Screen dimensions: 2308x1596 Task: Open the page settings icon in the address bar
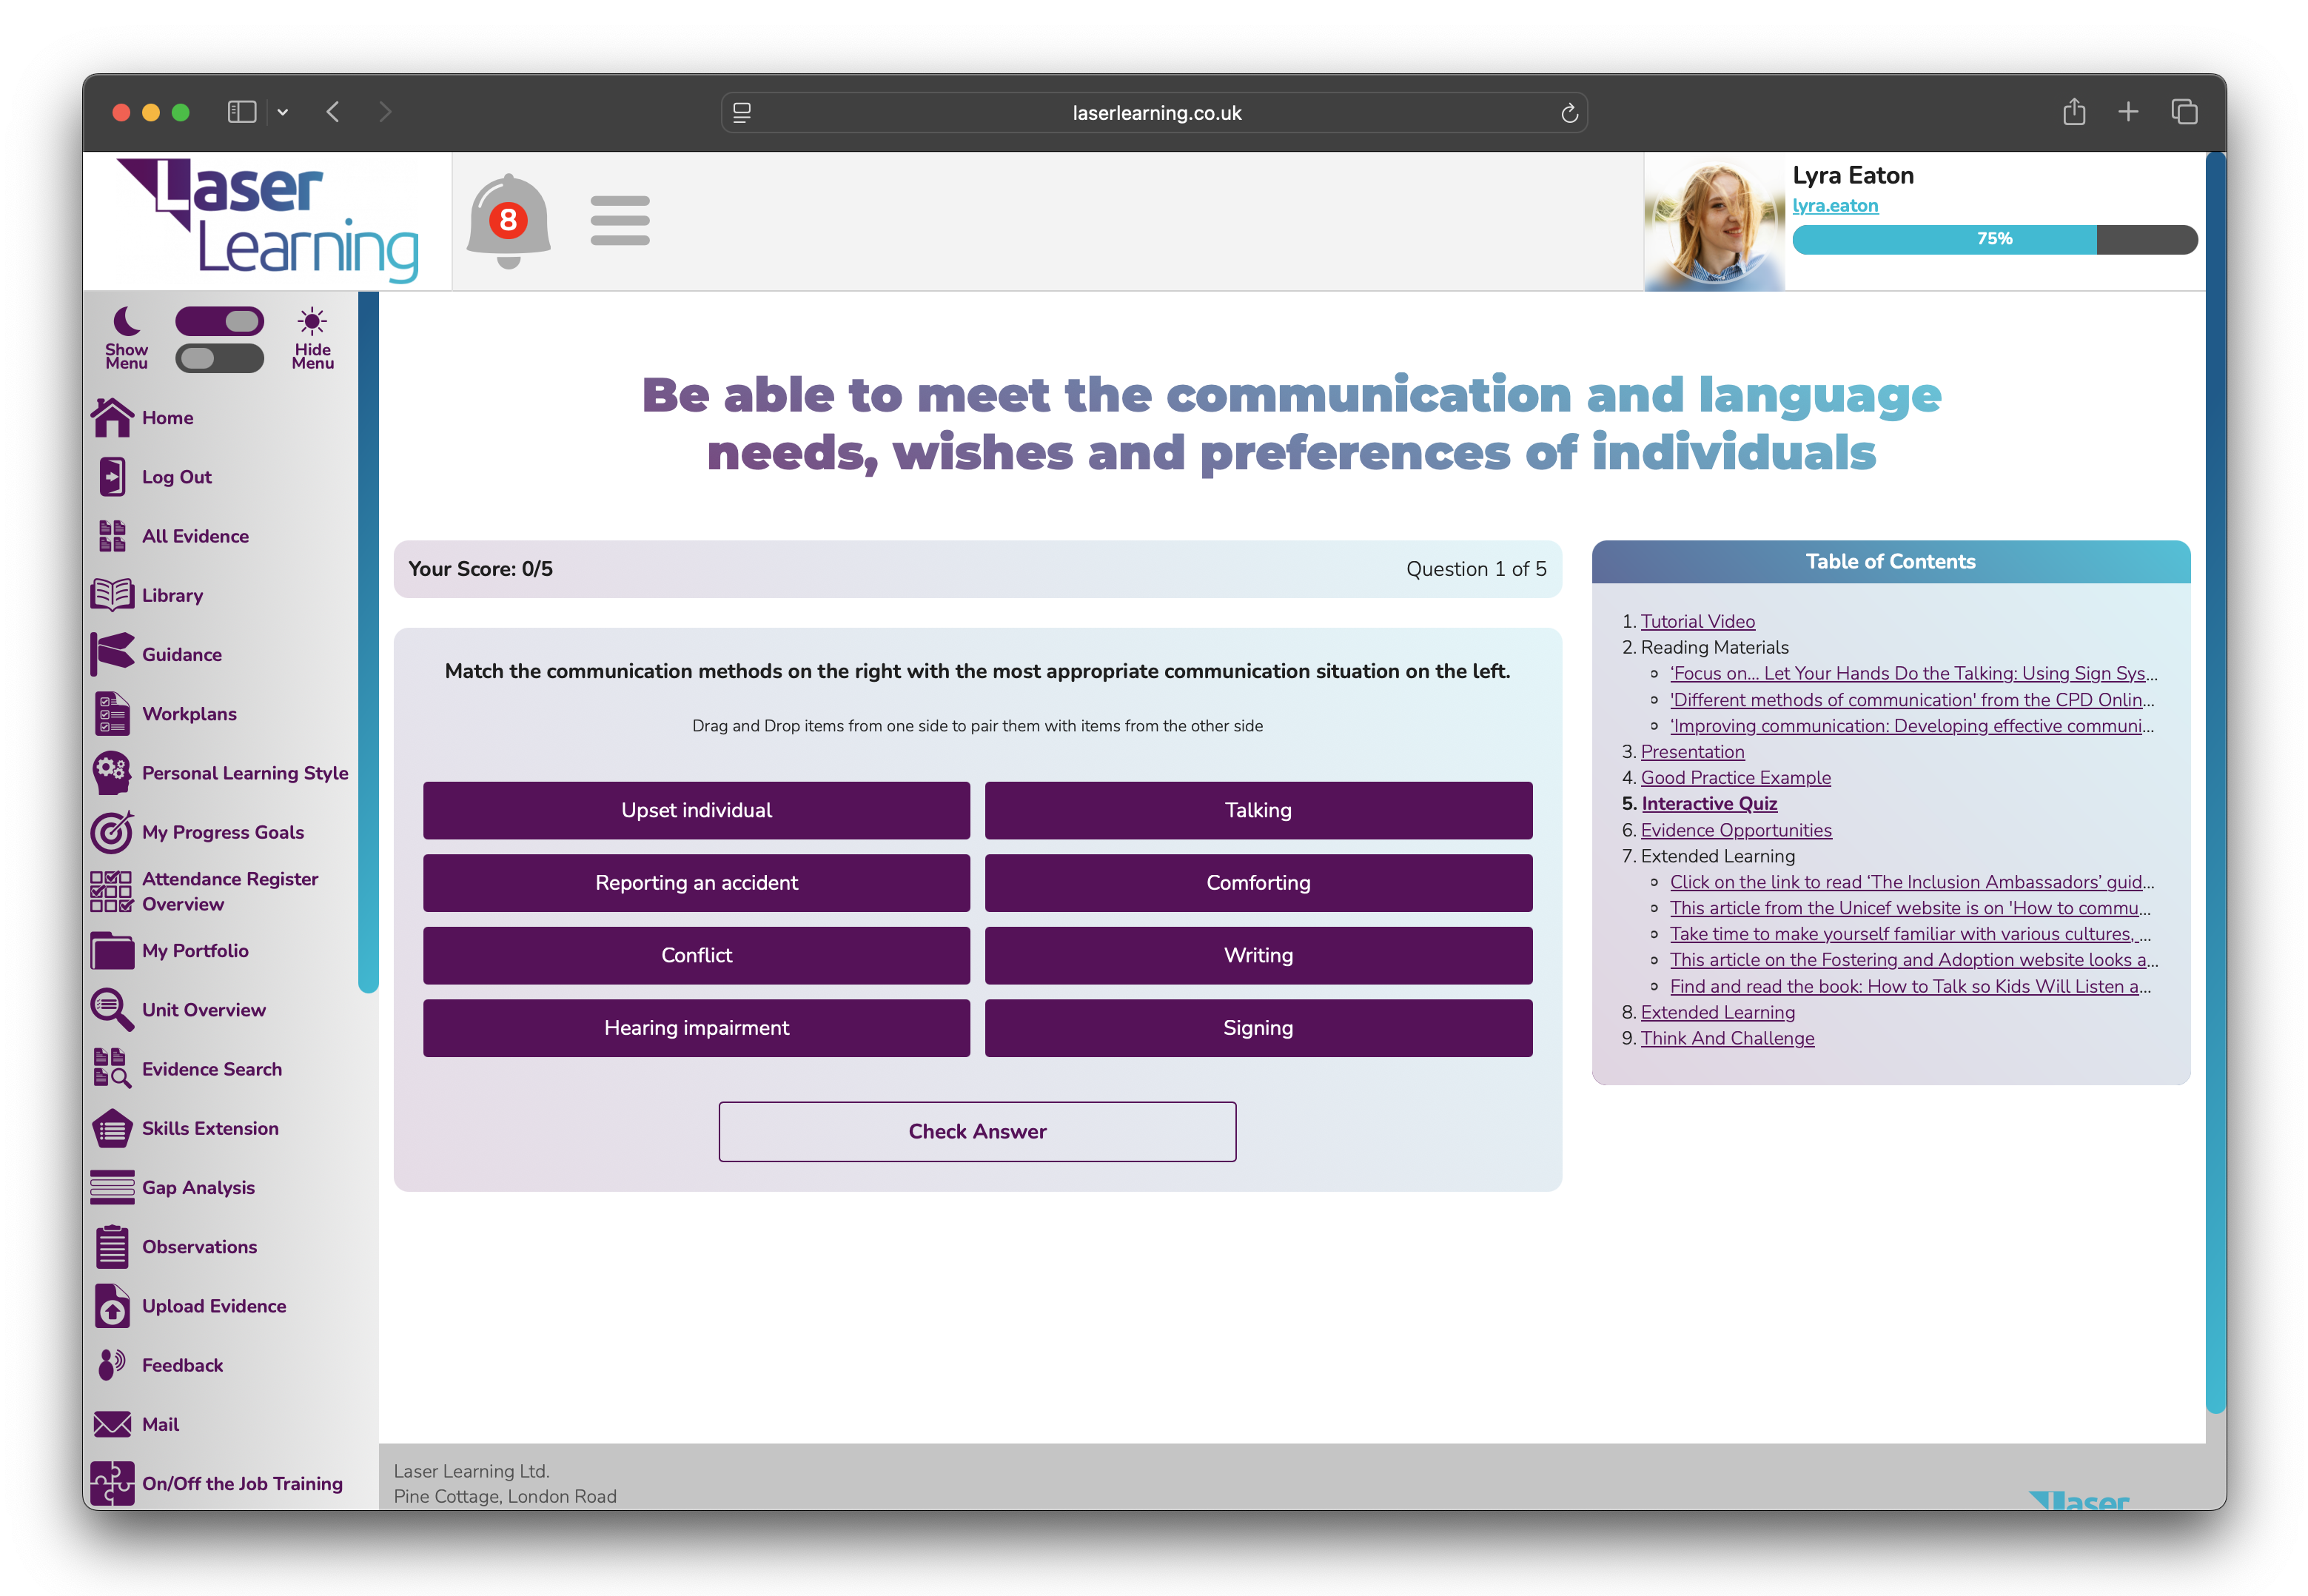(x=742, y=113)
